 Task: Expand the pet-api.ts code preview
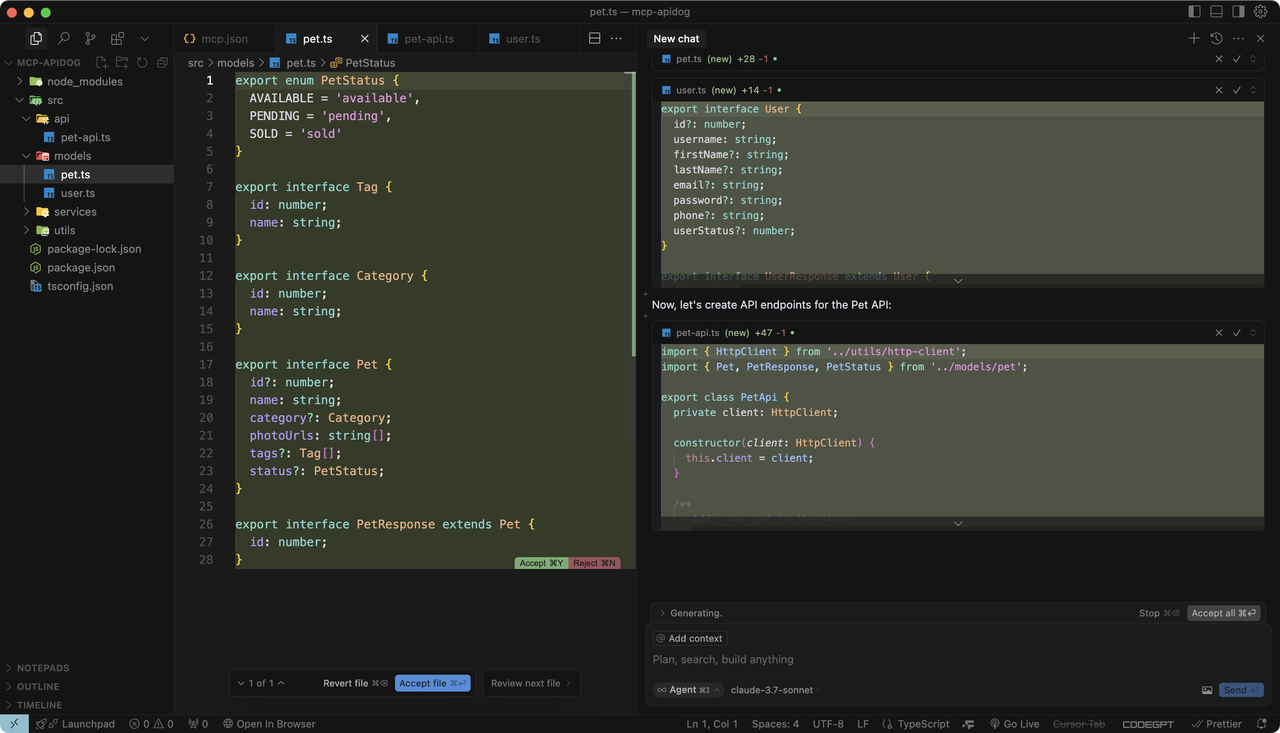(958, 523)
